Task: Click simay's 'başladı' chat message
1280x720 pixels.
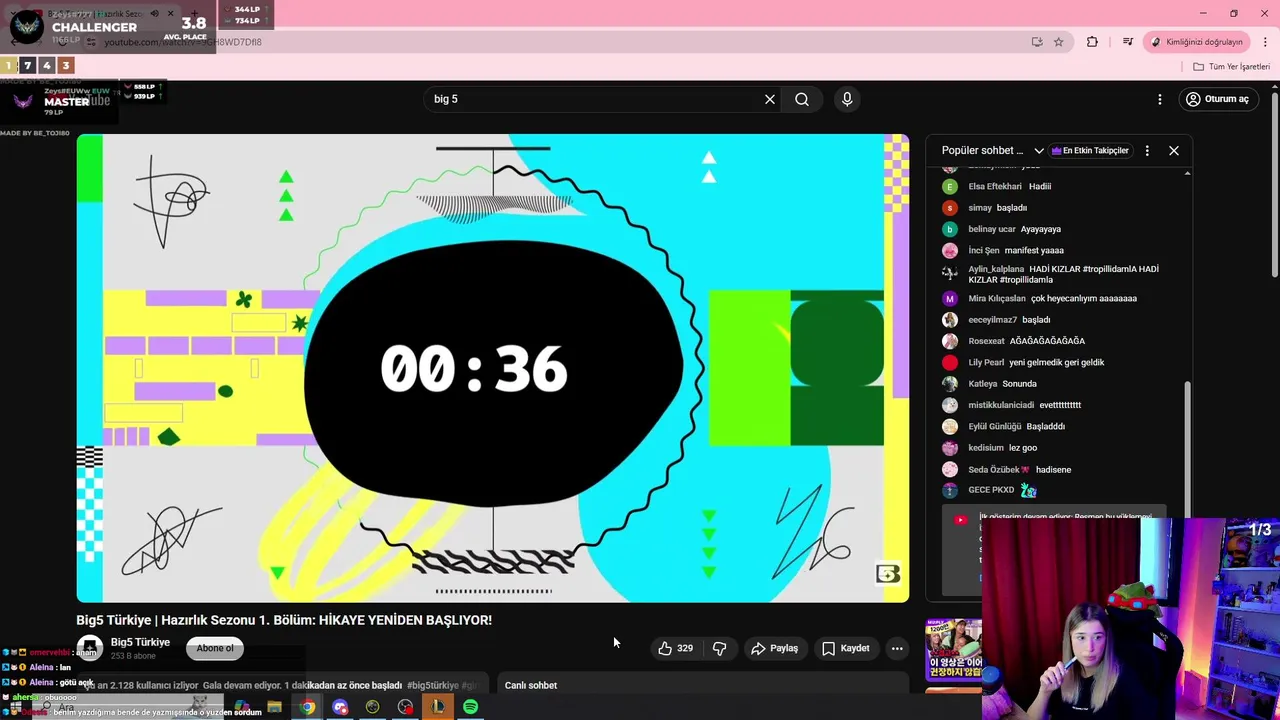Action: coord(1058,207)
